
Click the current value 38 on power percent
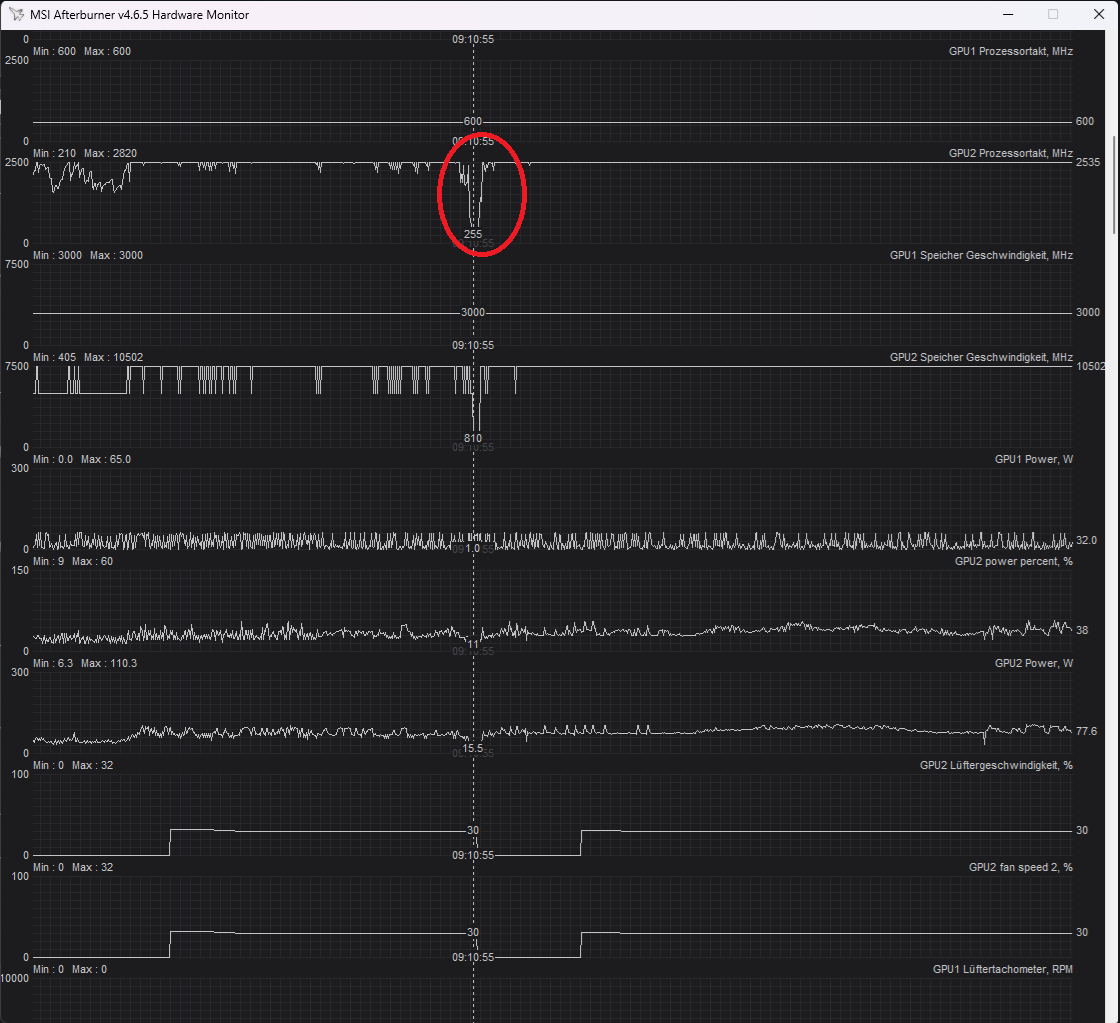click(1082, 630)
